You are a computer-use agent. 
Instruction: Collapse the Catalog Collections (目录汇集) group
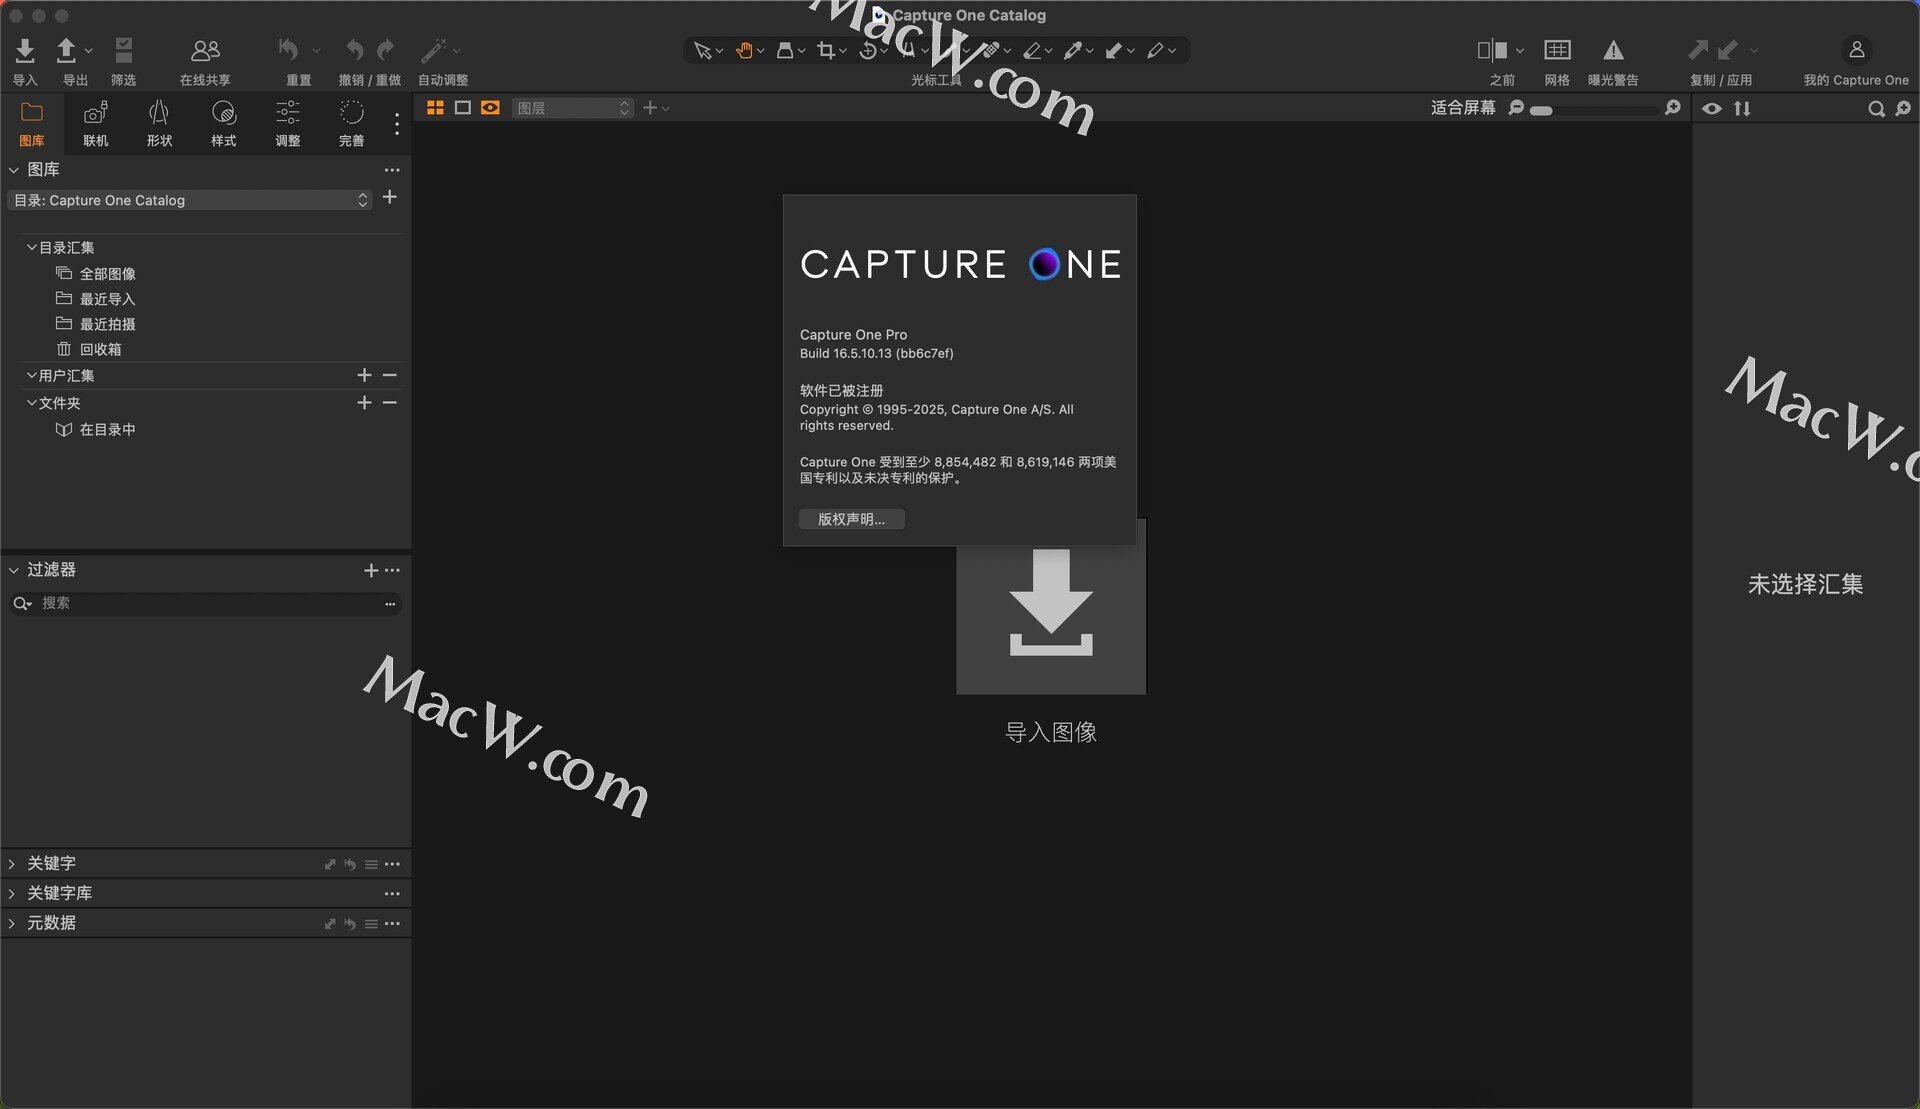click(x=32, y=247)
